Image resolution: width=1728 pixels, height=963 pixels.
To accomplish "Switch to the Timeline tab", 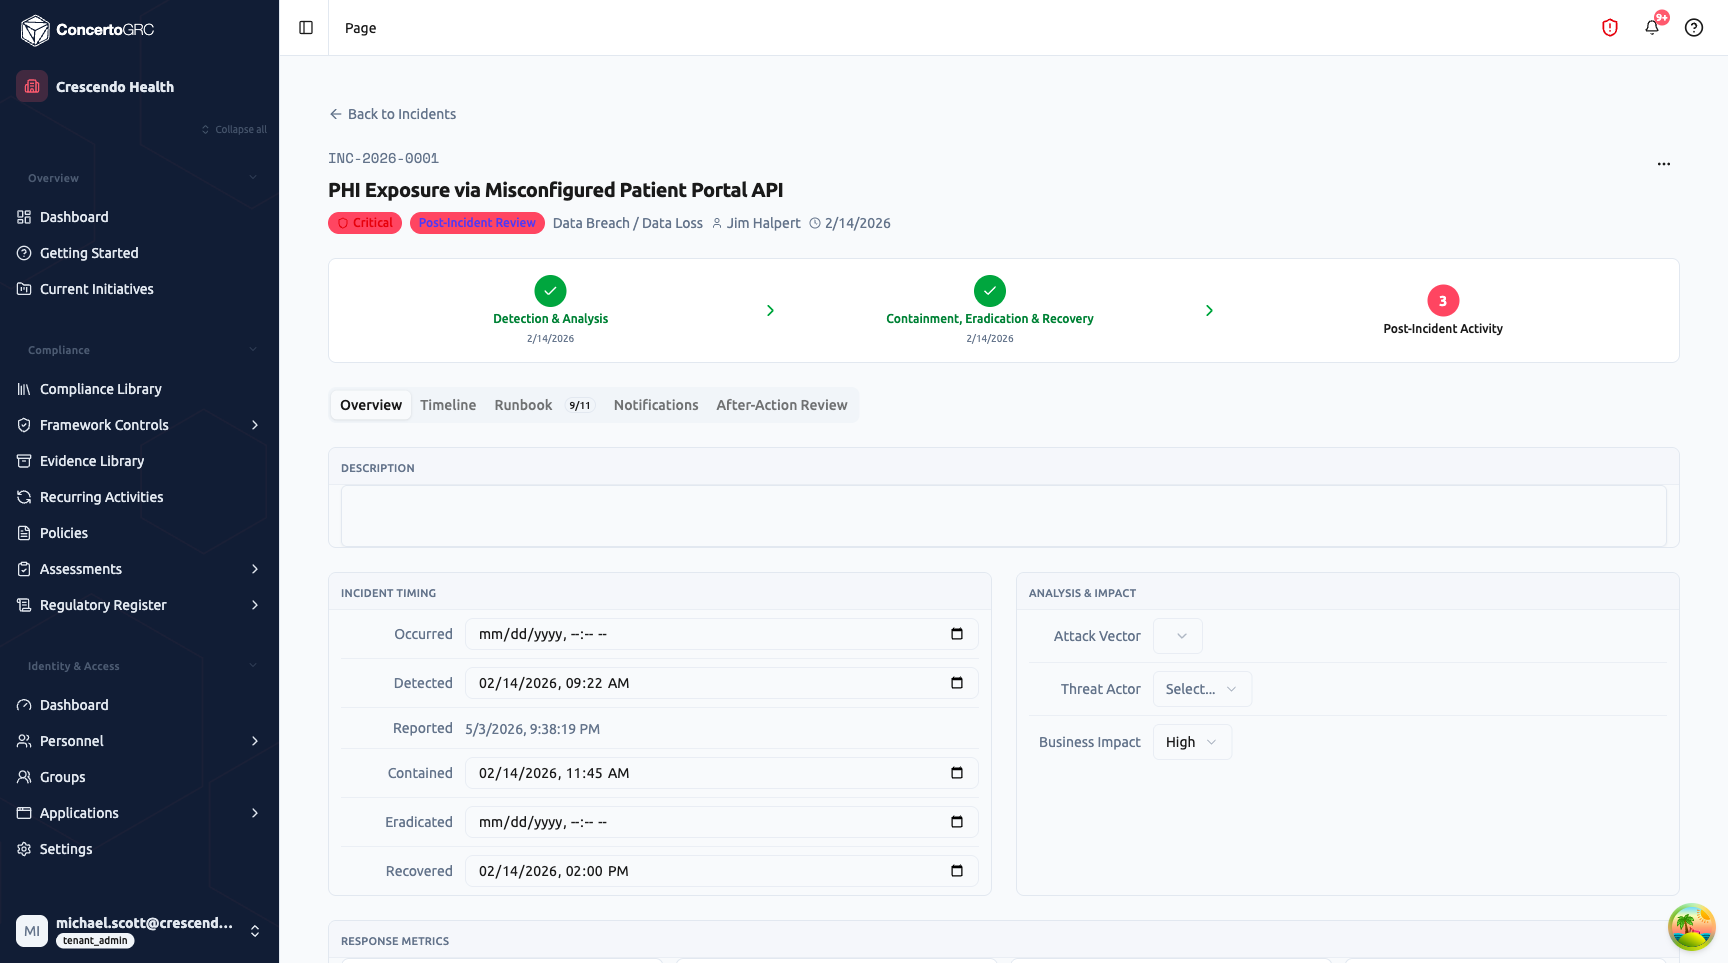I will click(x=448, y=405).
